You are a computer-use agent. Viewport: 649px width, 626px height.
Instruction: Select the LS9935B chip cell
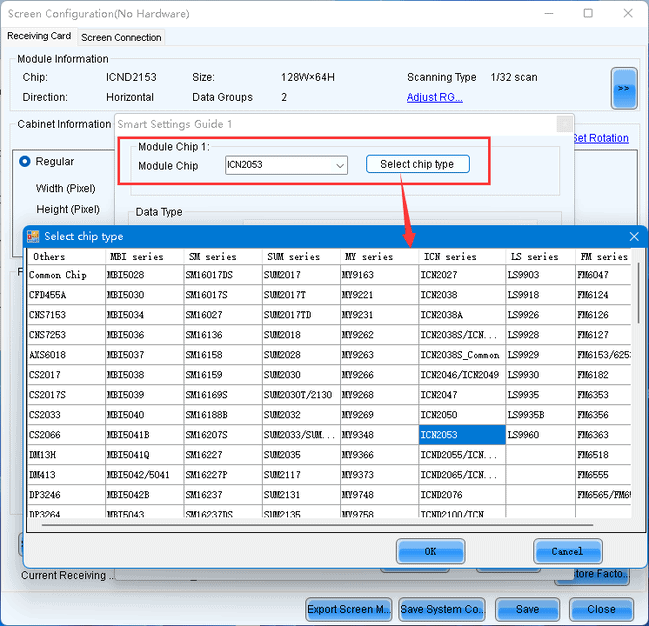540,415
